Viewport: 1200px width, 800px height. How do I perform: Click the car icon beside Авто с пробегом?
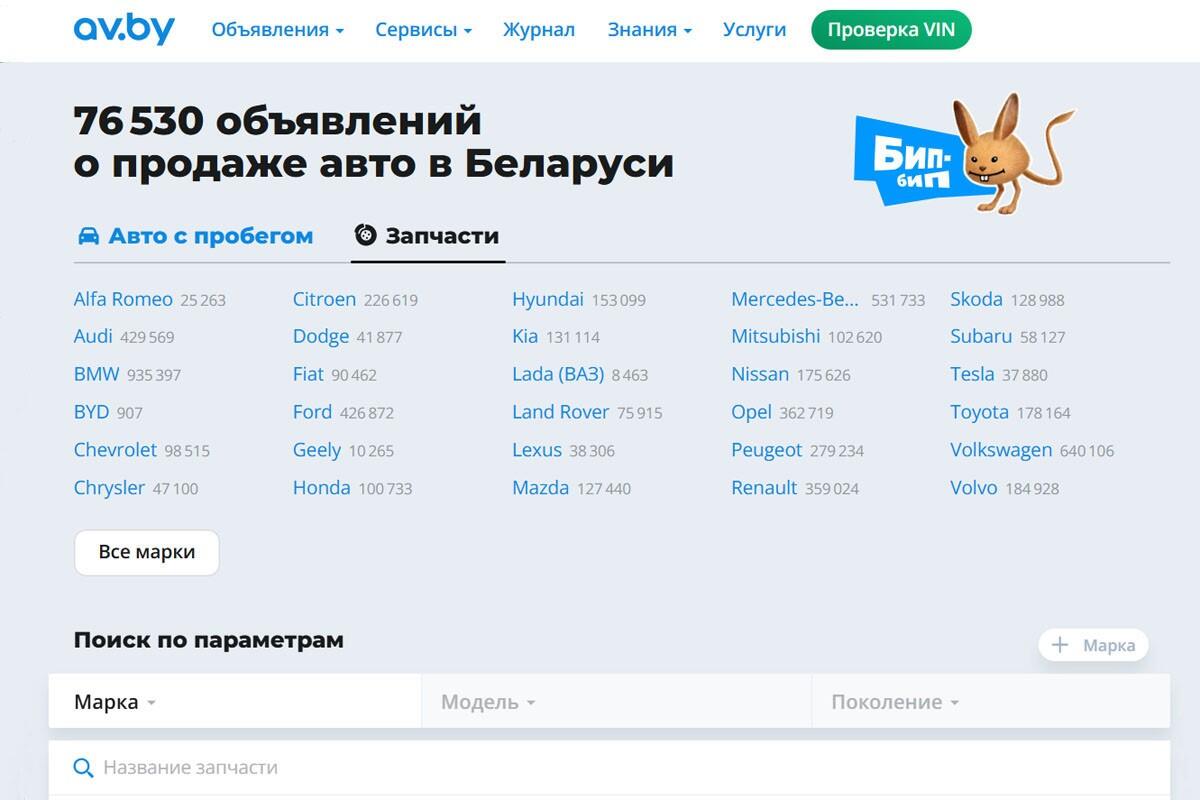coord(89,236)
